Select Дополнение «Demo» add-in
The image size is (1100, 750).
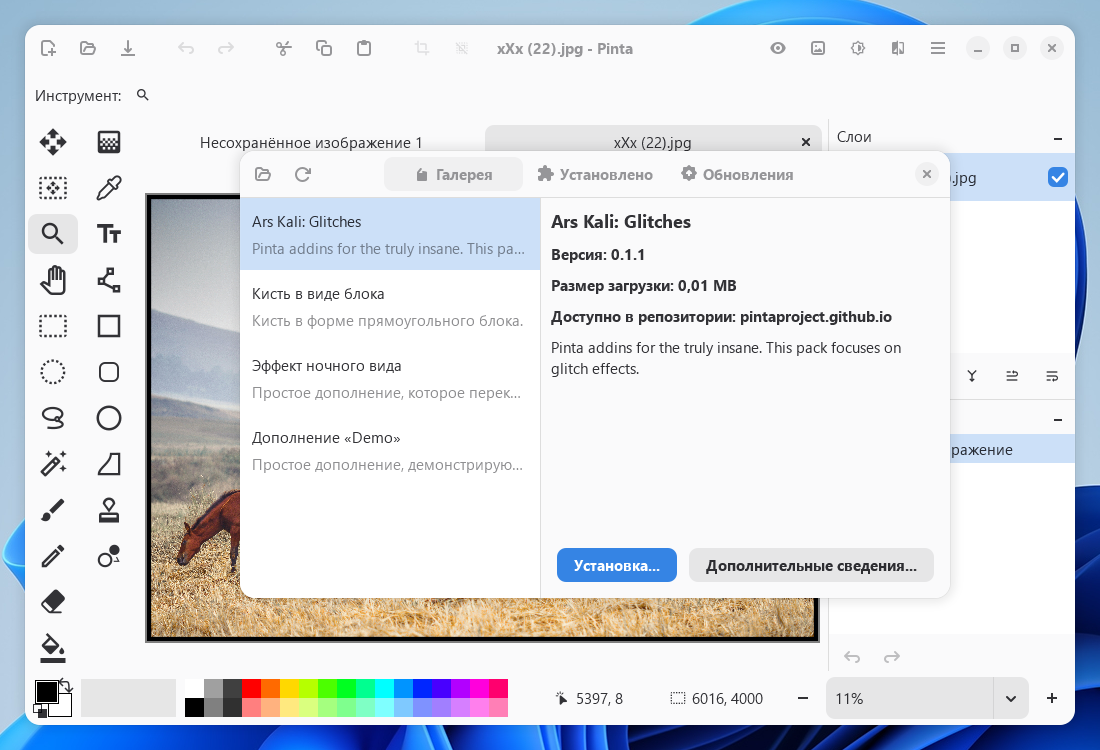(390, 450)
